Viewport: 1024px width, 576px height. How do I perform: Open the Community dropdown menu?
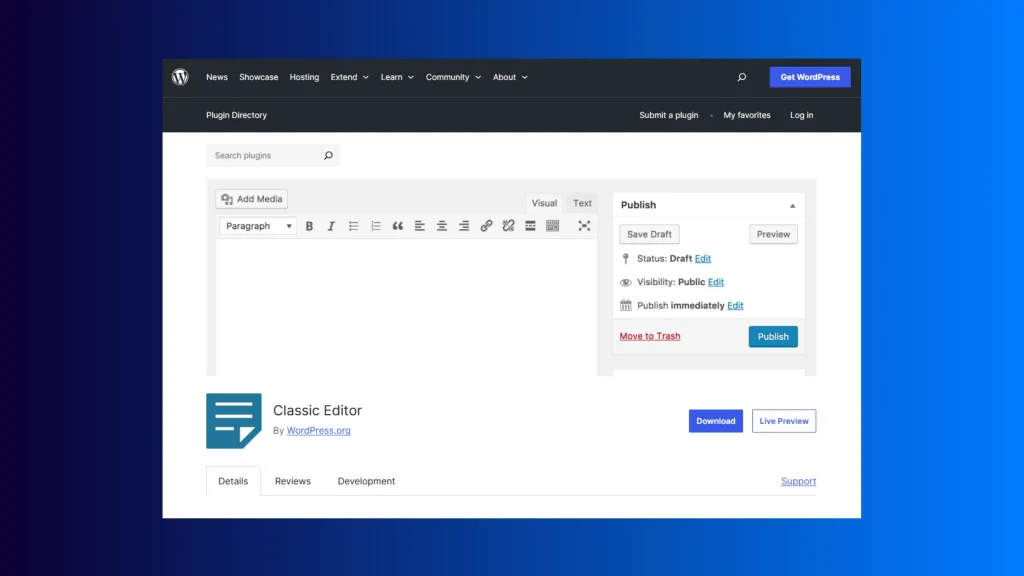(x=453, y=77)
